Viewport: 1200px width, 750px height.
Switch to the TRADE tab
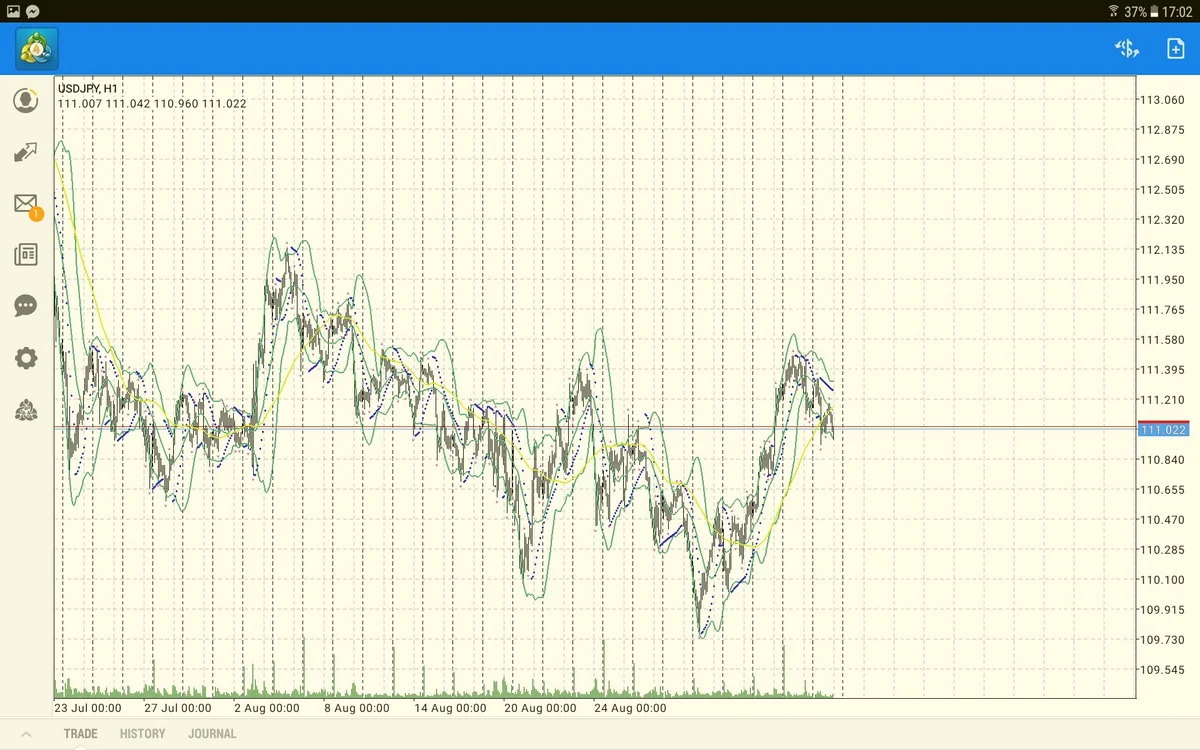click(81, 734)
